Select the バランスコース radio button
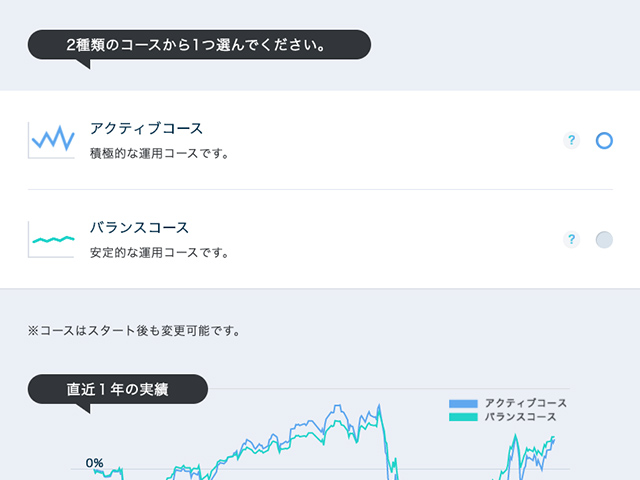640x480 pixels. (604, 239)
